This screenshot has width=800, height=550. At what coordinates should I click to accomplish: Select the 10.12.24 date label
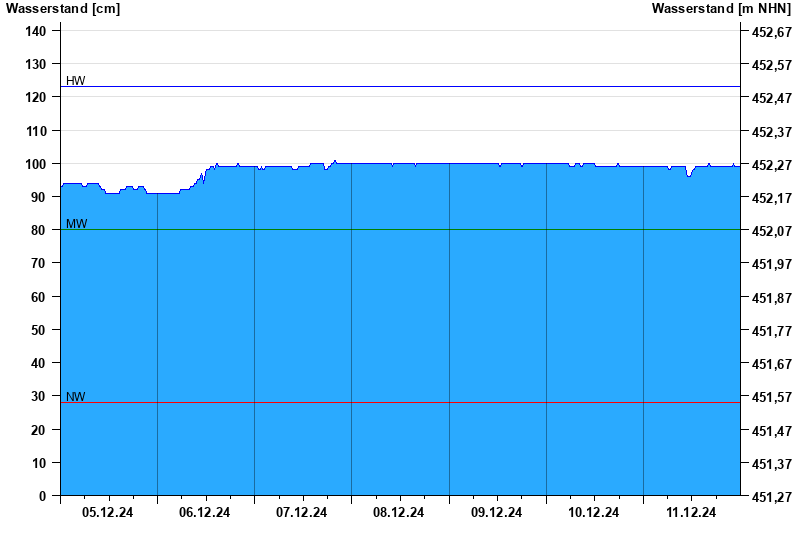click(594, 512)
